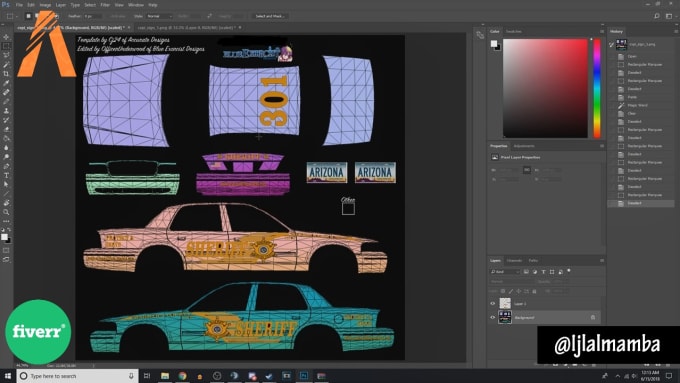The image size is (680, 383).
Task: Open the layer Opacity dropdown
Action: point(560,282)
